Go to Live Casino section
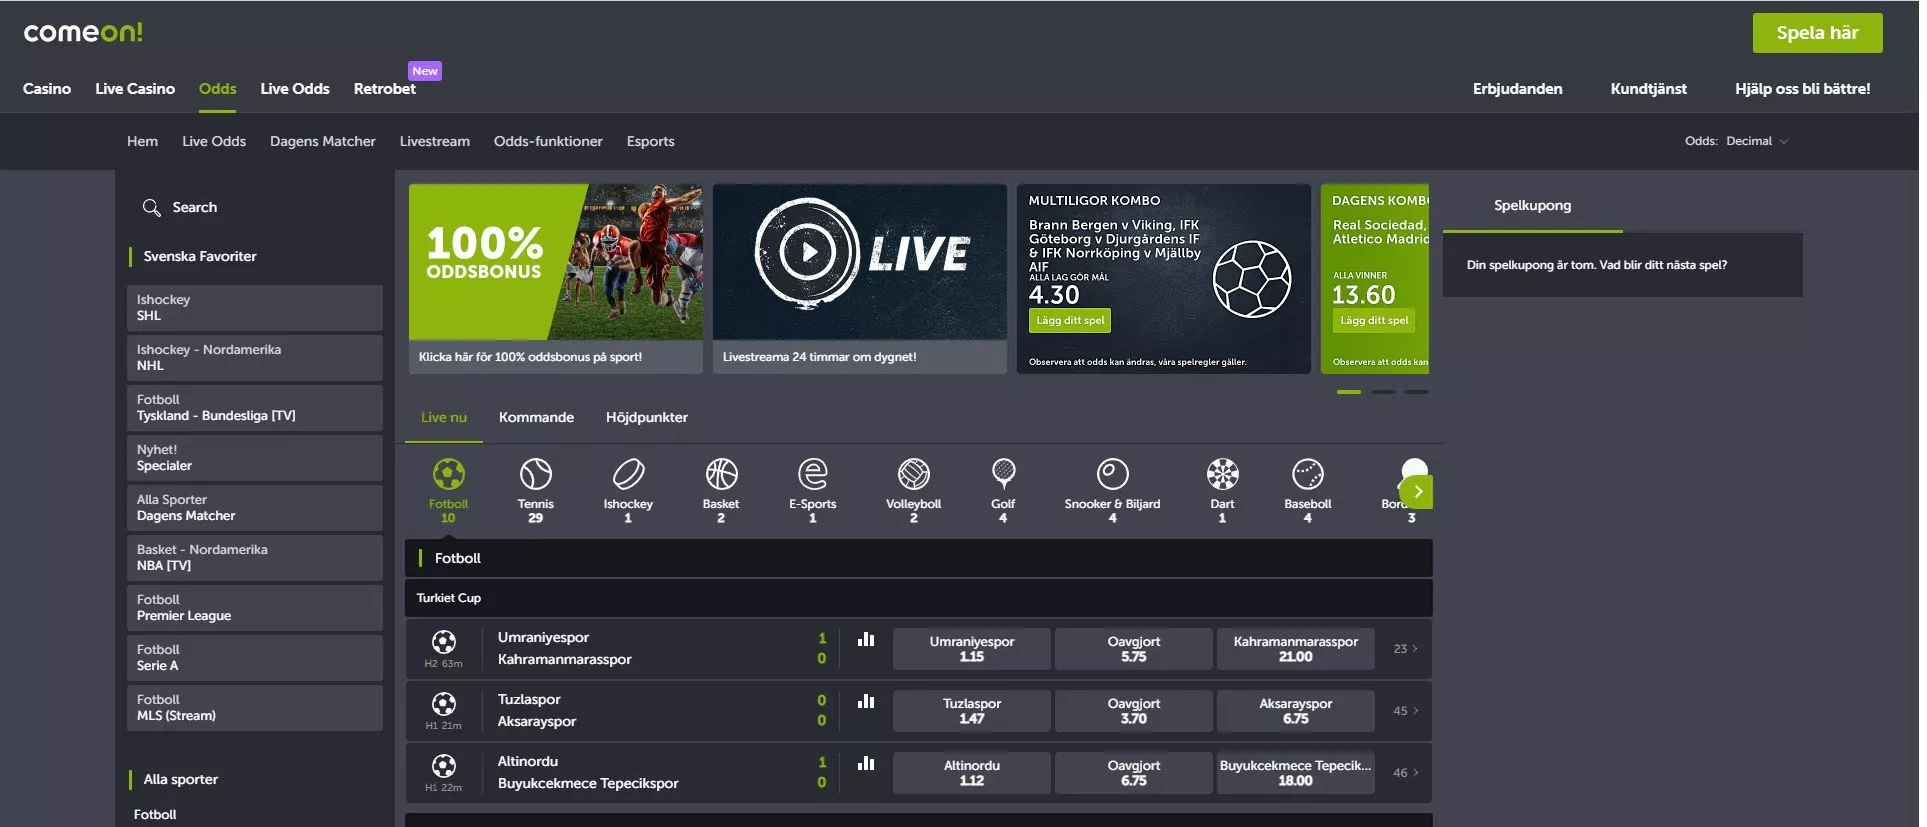 (x=135, y=89)
